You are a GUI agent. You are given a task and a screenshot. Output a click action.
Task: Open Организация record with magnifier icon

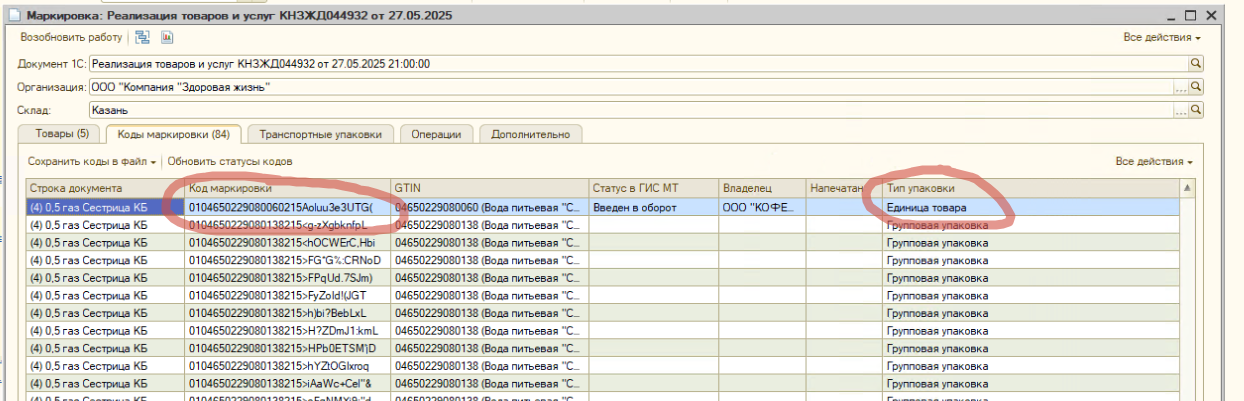click(x=1194, y=86)
